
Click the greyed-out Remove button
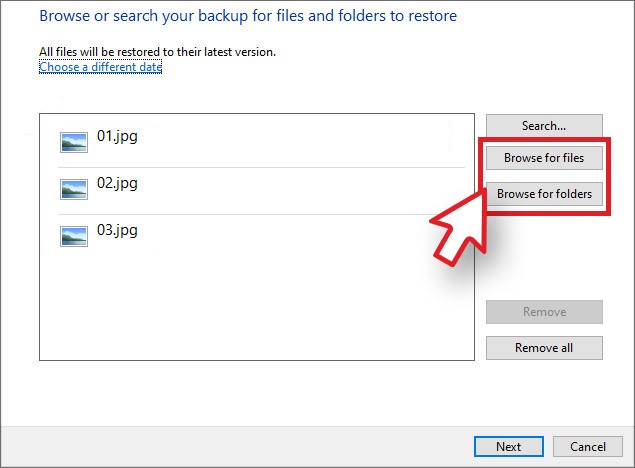(x=544, y=312)
